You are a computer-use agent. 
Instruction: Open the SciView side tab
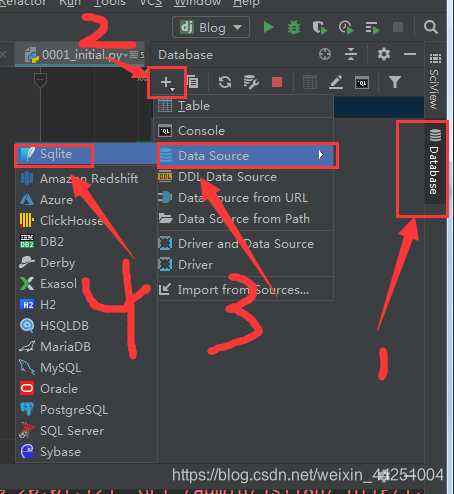435,81
